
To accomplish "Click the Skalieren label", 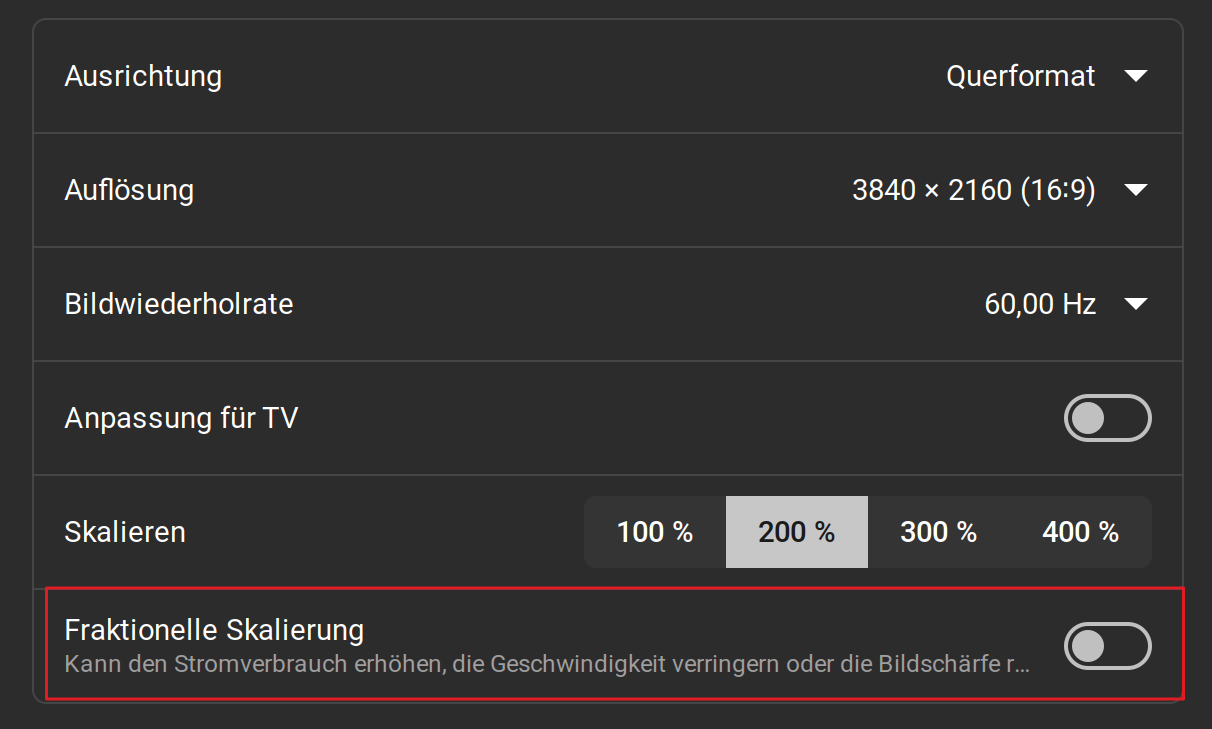I will click(125, 532).
